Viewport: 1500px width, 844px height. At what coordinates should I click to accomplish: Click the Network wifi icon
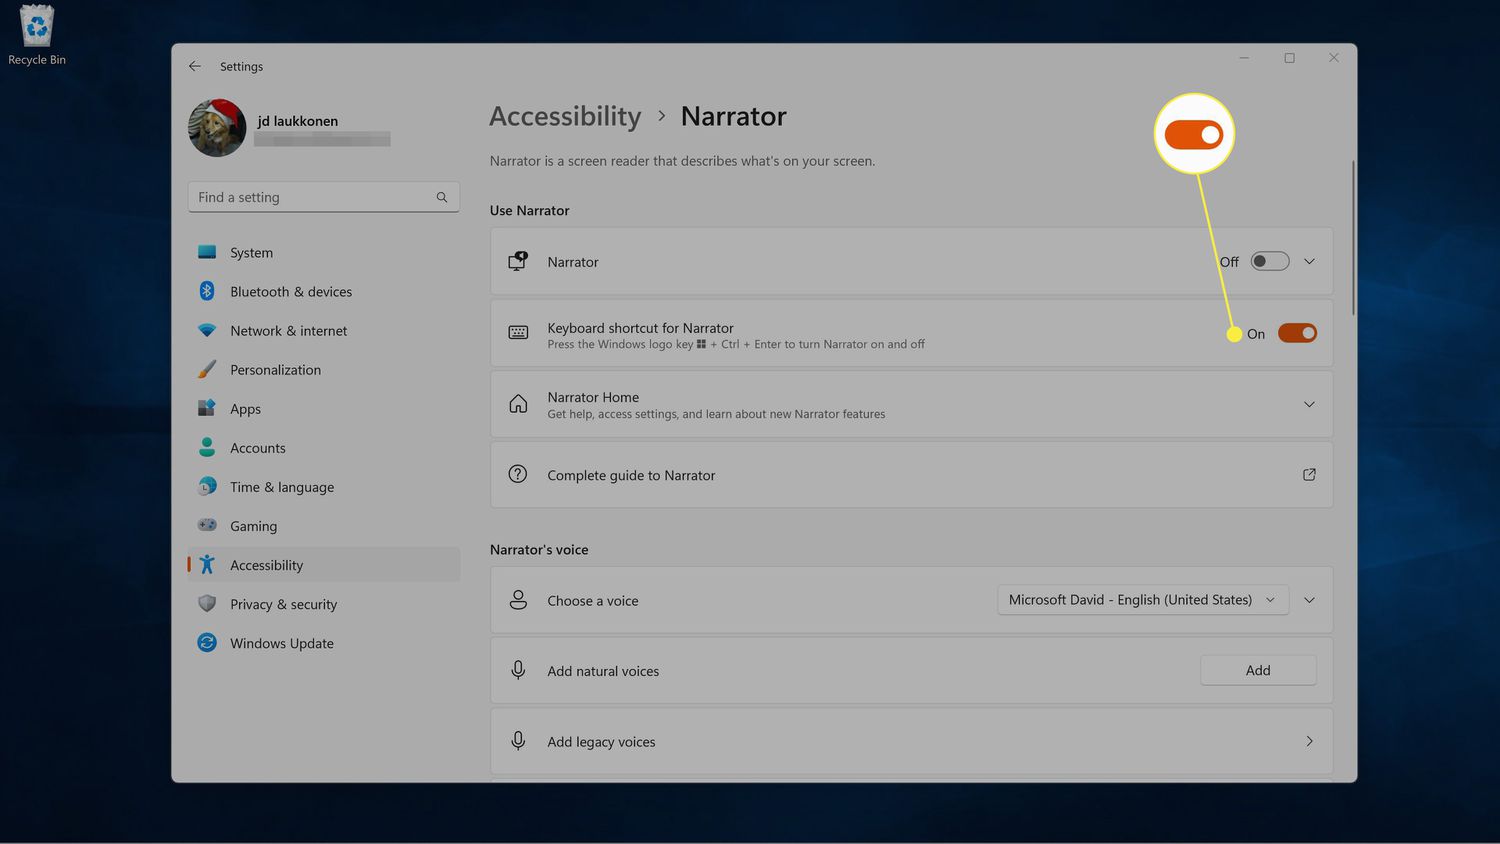point(207,330)
